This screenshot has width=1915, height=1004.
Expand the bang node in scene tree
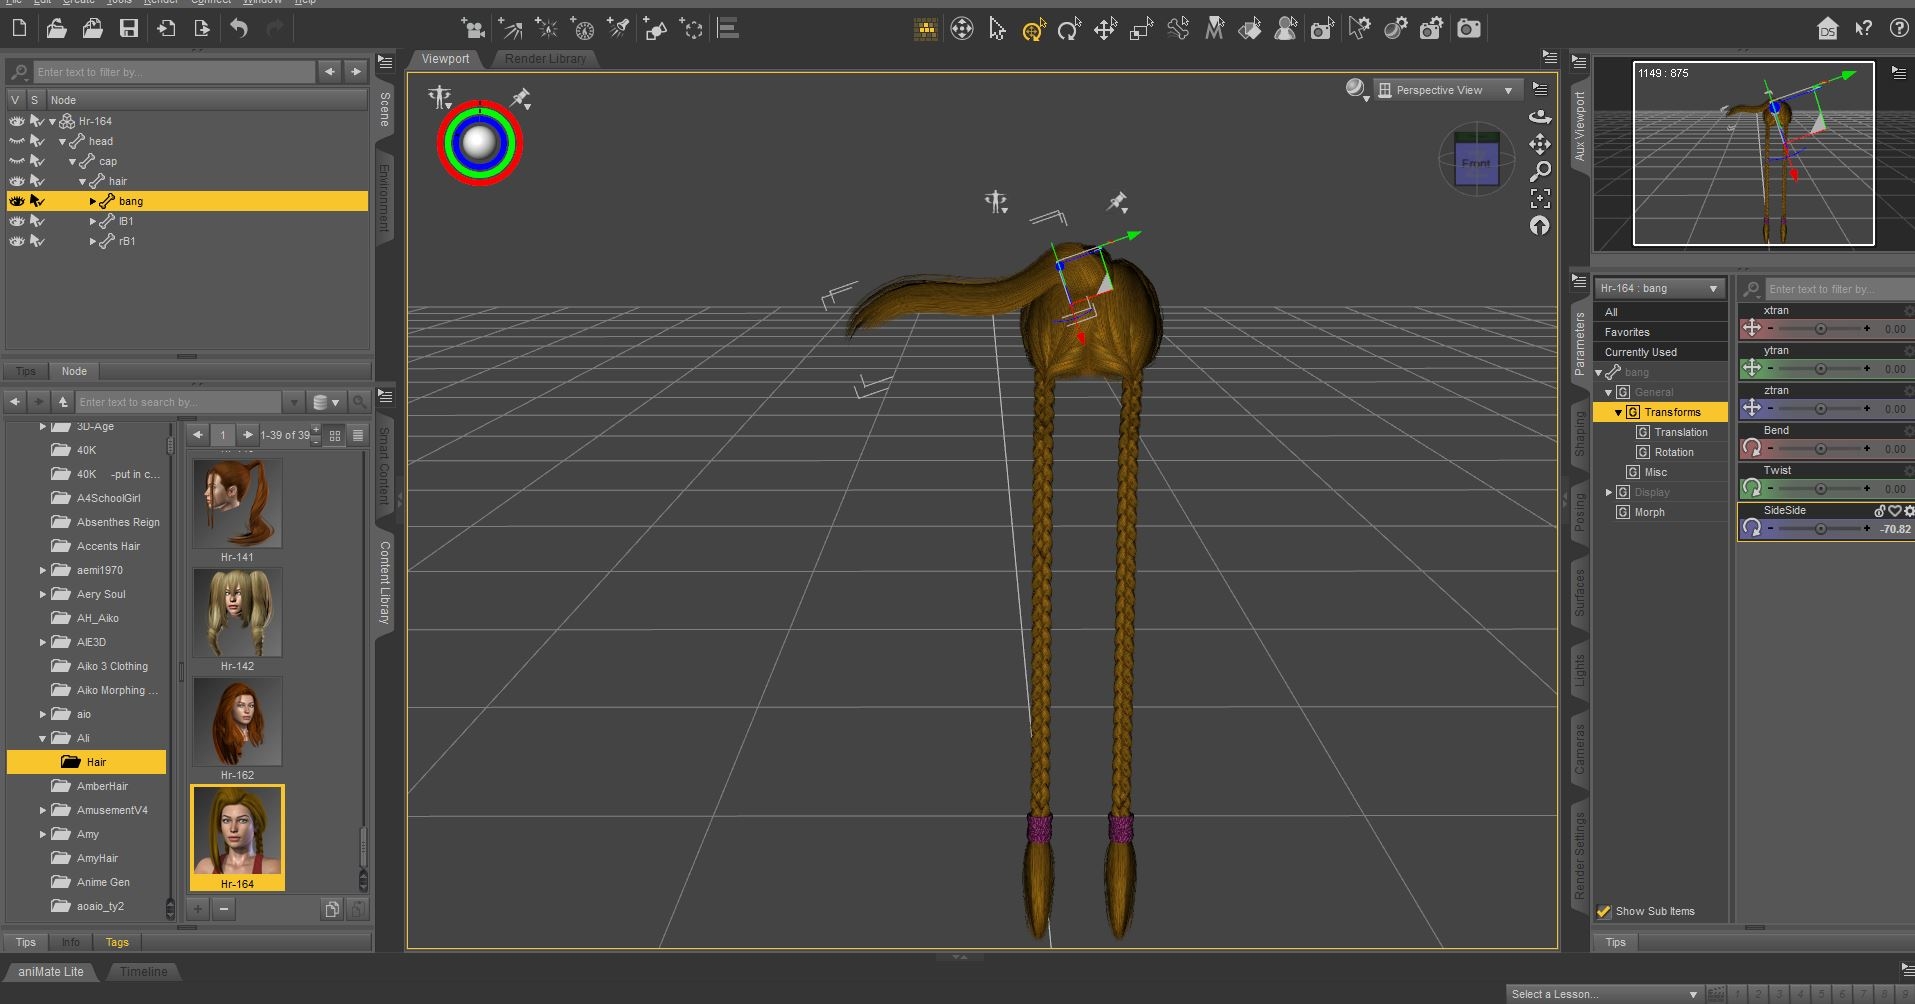pos(93,201)
